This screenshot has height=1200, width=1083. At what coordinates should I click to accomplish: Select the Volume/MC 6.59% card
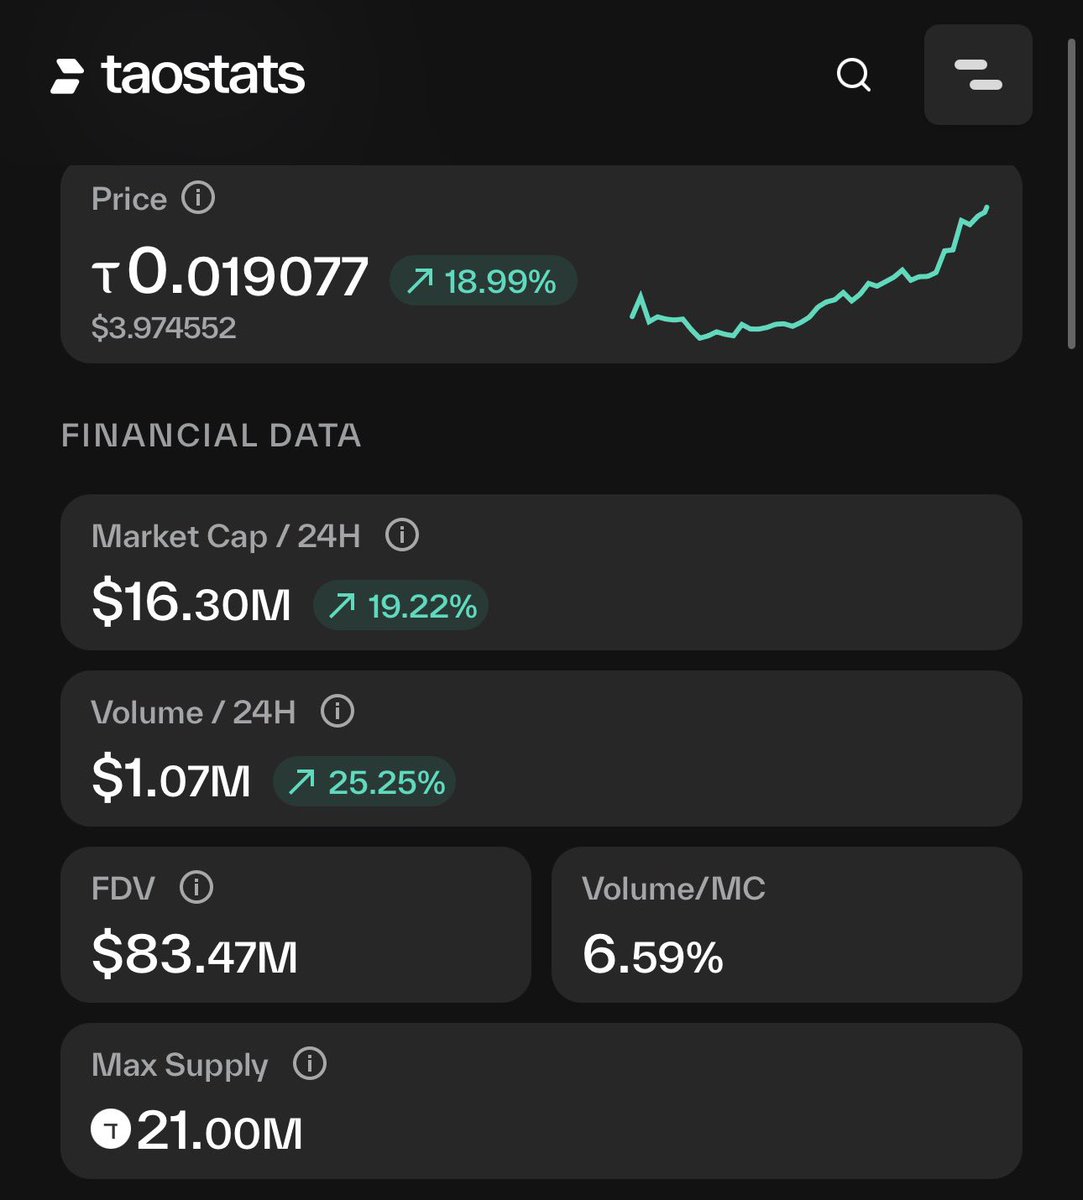coord(787,925)
